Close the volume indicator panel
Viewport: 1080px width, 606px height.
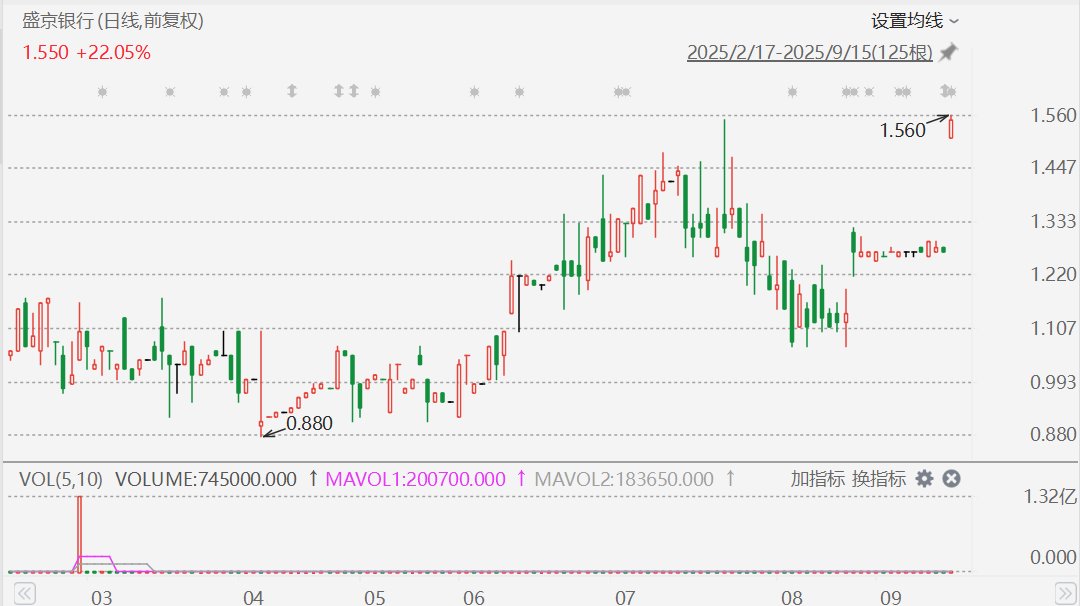[952, 479]
